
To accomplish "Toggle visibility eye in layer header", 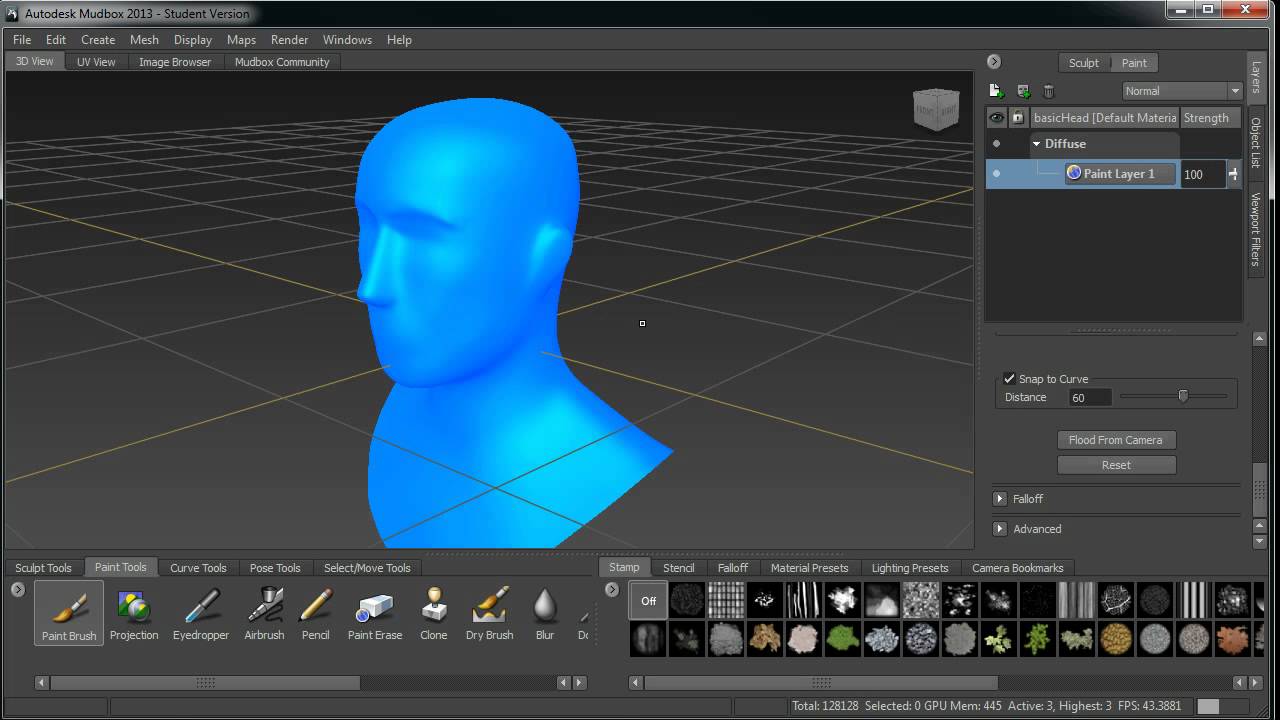I will (996, 118).
